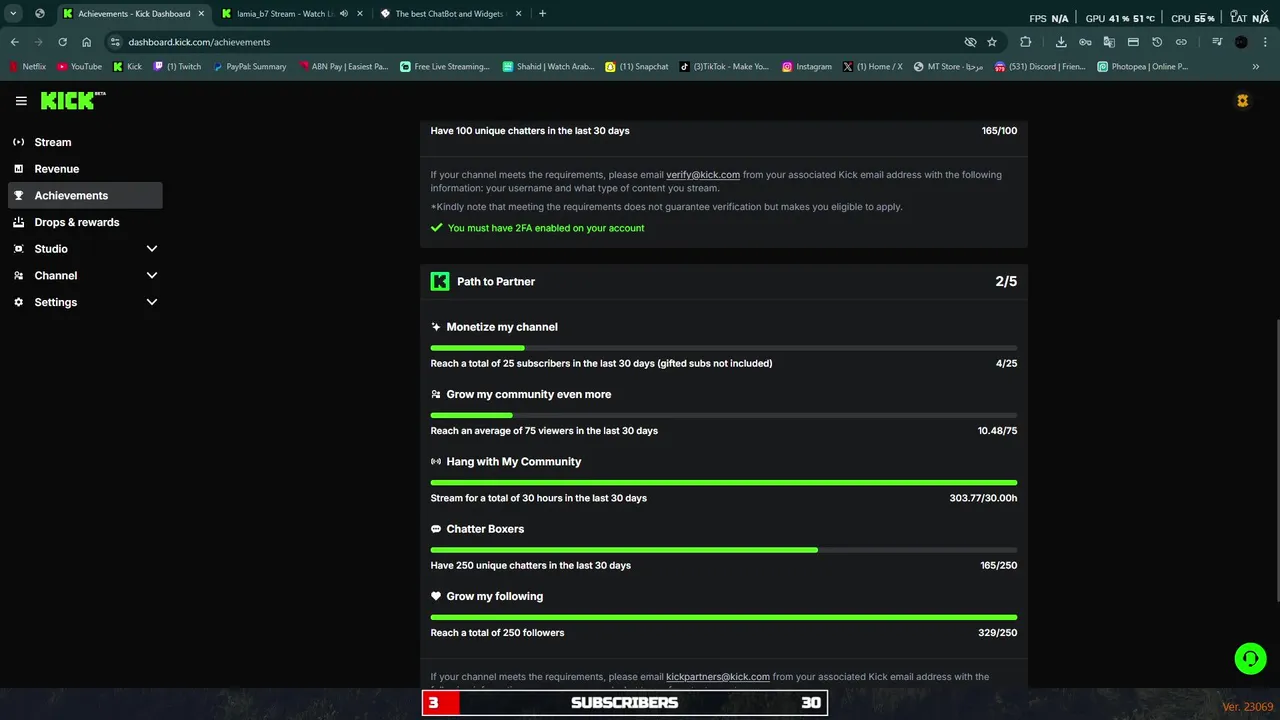
Task: Open the browser extensions puzzle icon
Action: tap(1026, 42)
